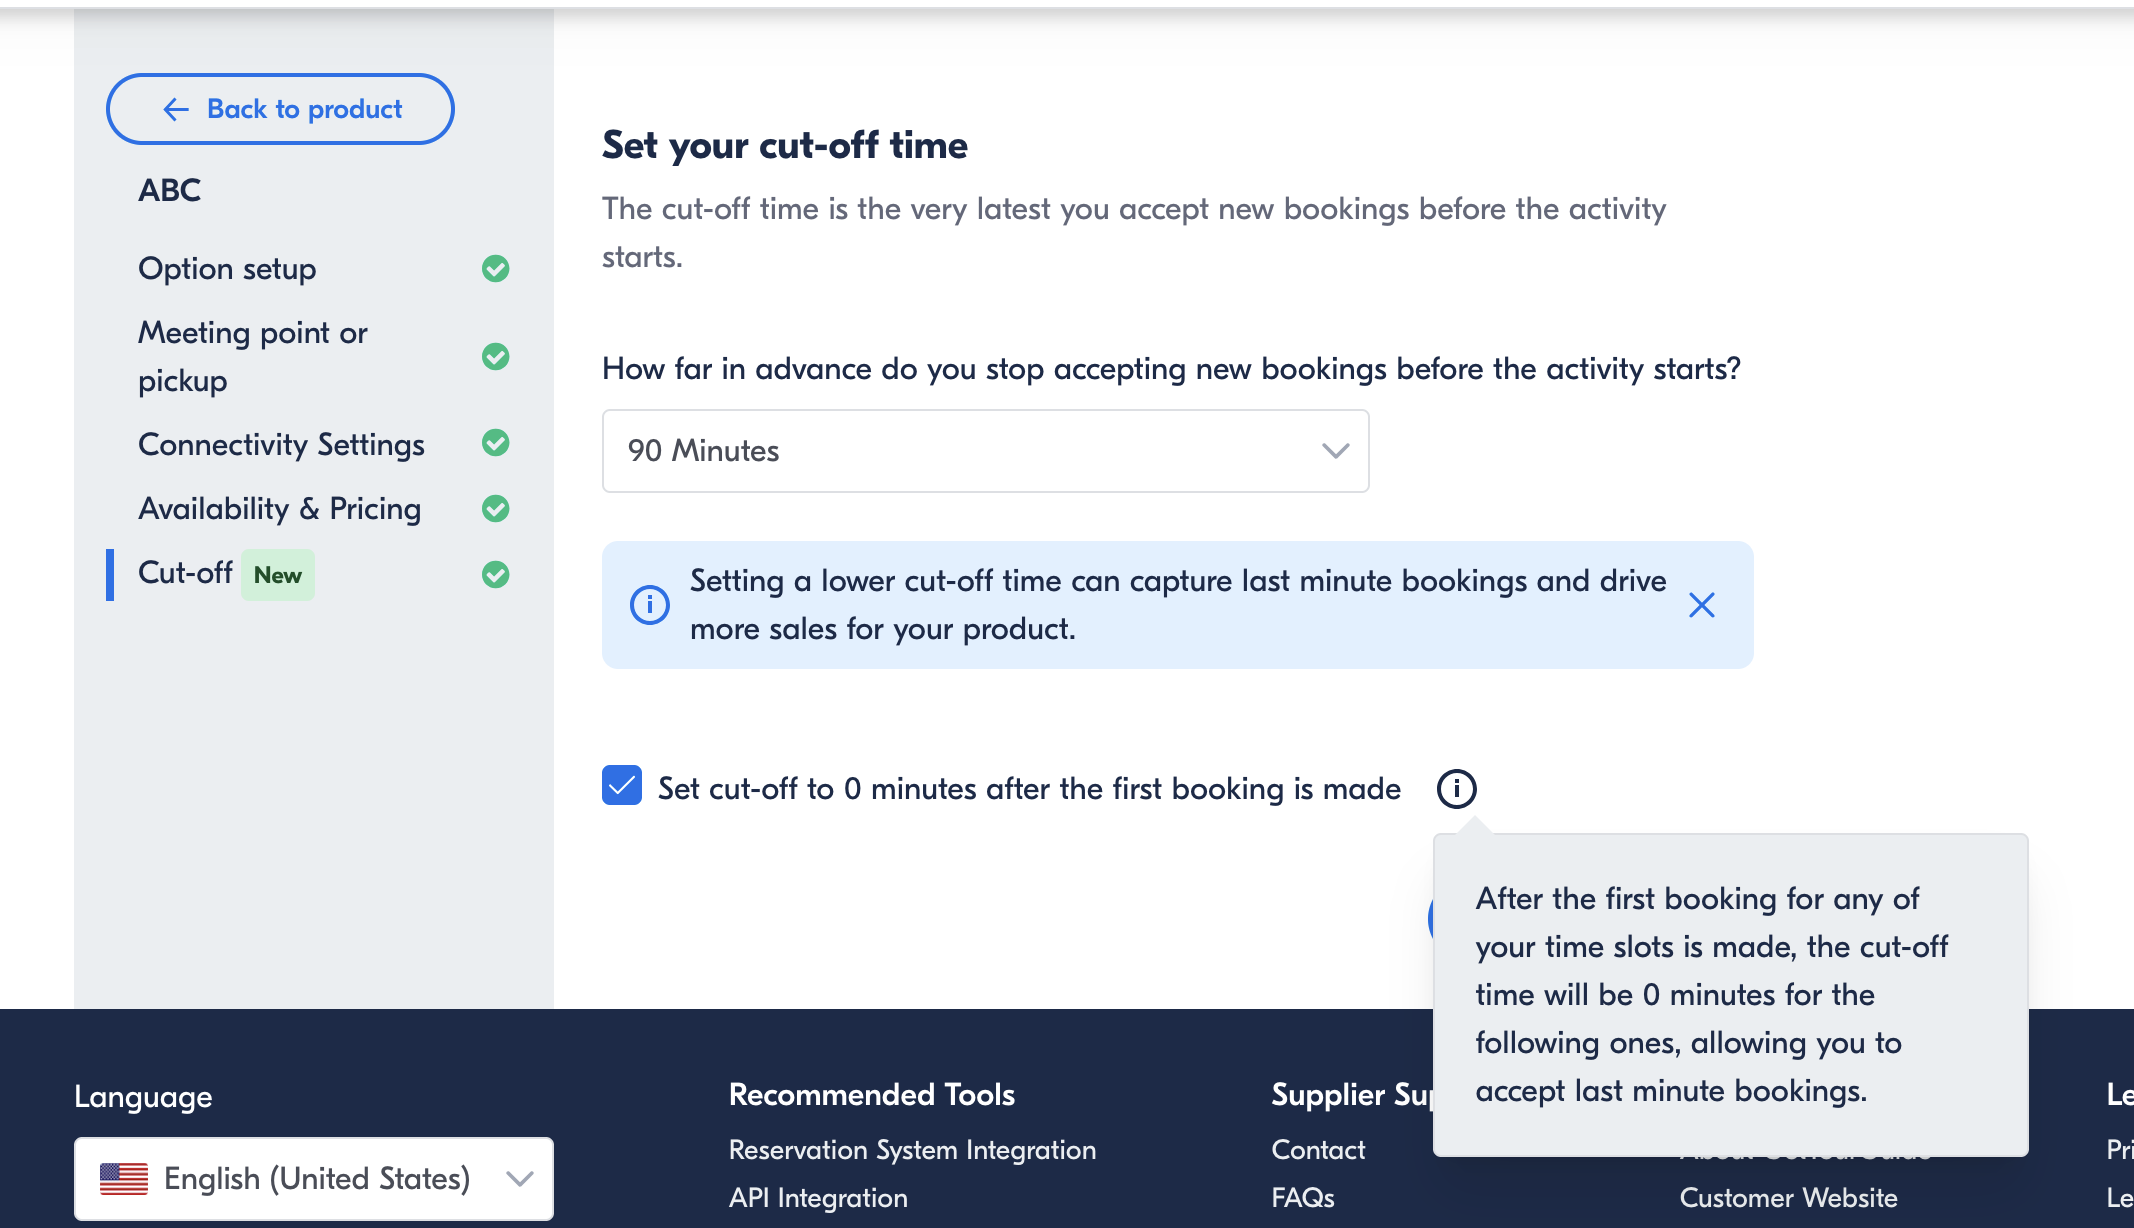Click the chevron on the cut-off time selector
The height and width of the screenshot is (1228, 2134).
pos(1334,451)
